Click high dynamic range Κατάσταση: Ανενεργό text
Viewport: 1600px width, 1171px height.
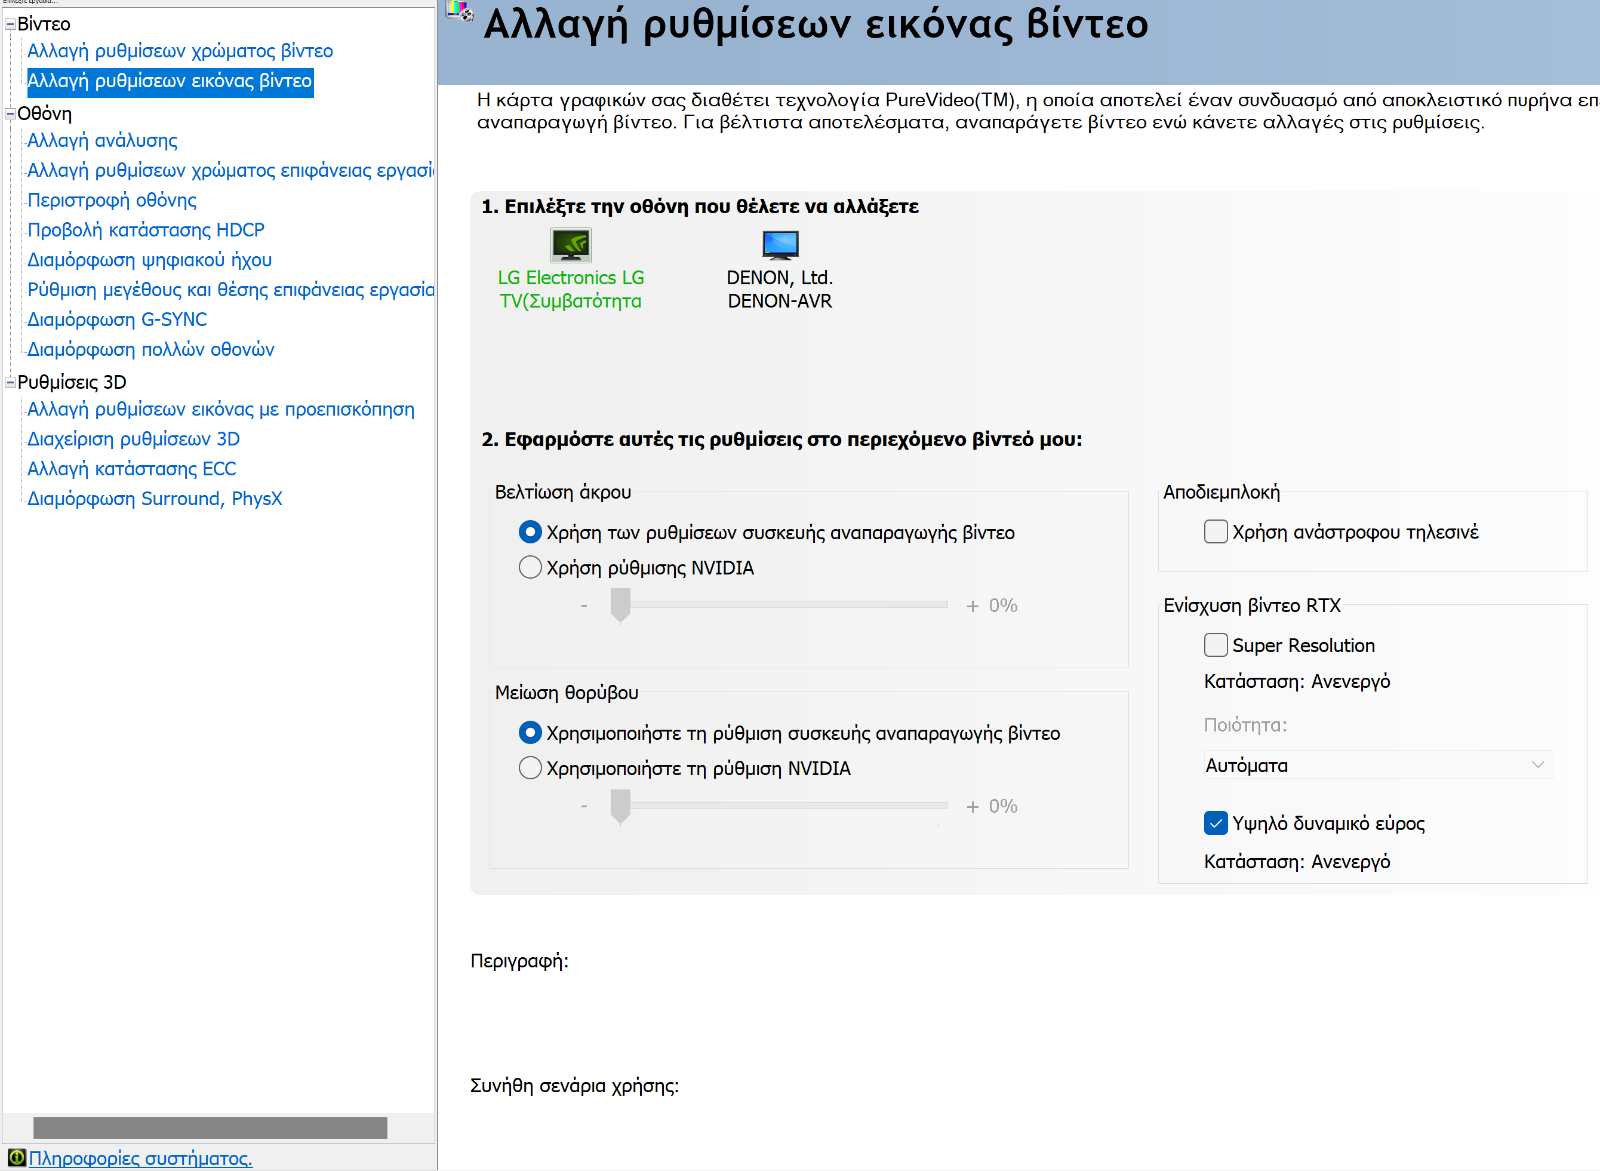tap(1297, 861)
